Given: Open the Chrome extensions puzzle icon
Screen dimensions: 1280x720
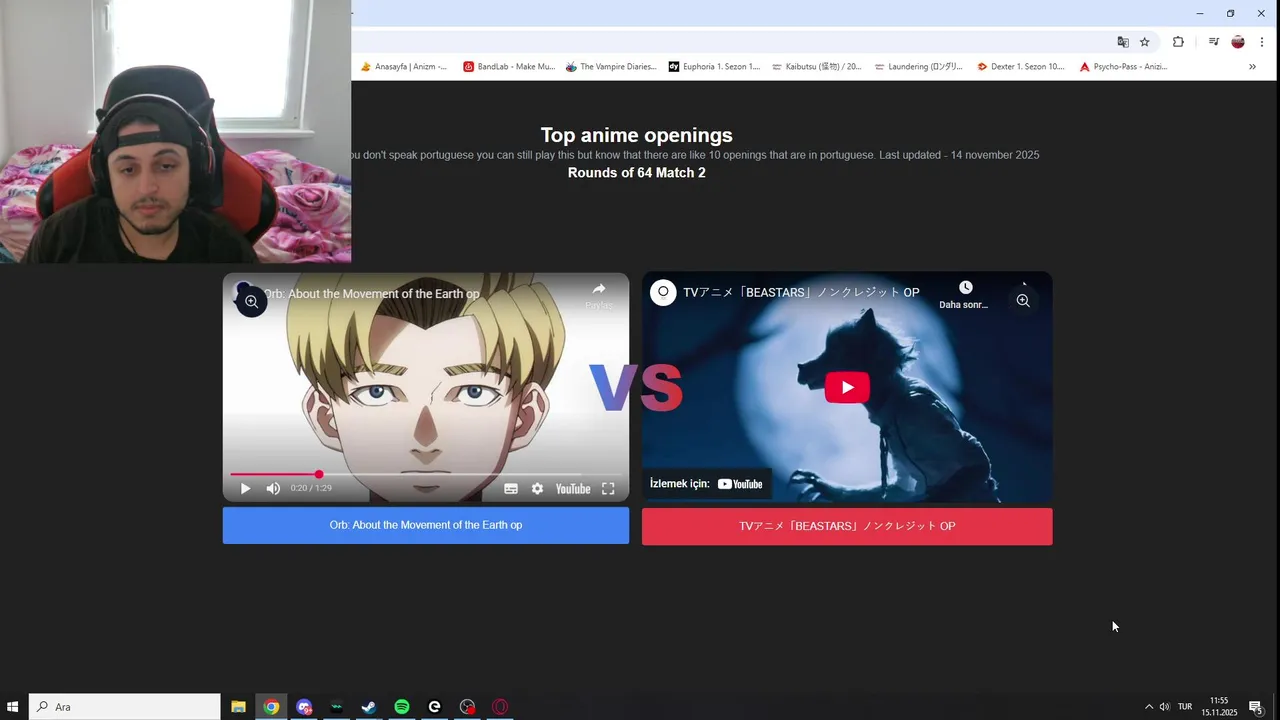Looking at the screenshot, I should point(1178,42).
